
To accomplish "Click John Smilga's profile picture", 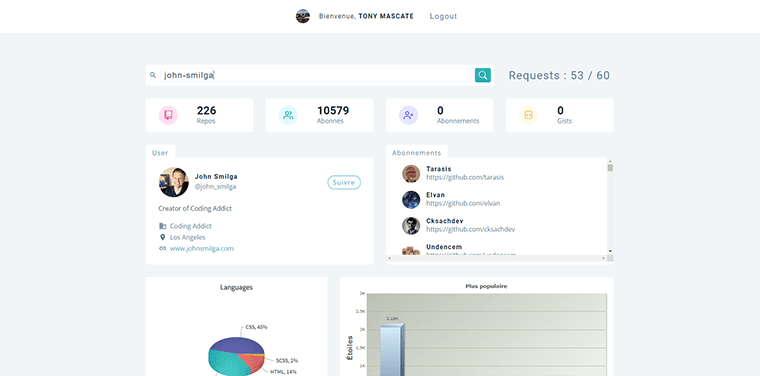I will [x=174, y=182].
